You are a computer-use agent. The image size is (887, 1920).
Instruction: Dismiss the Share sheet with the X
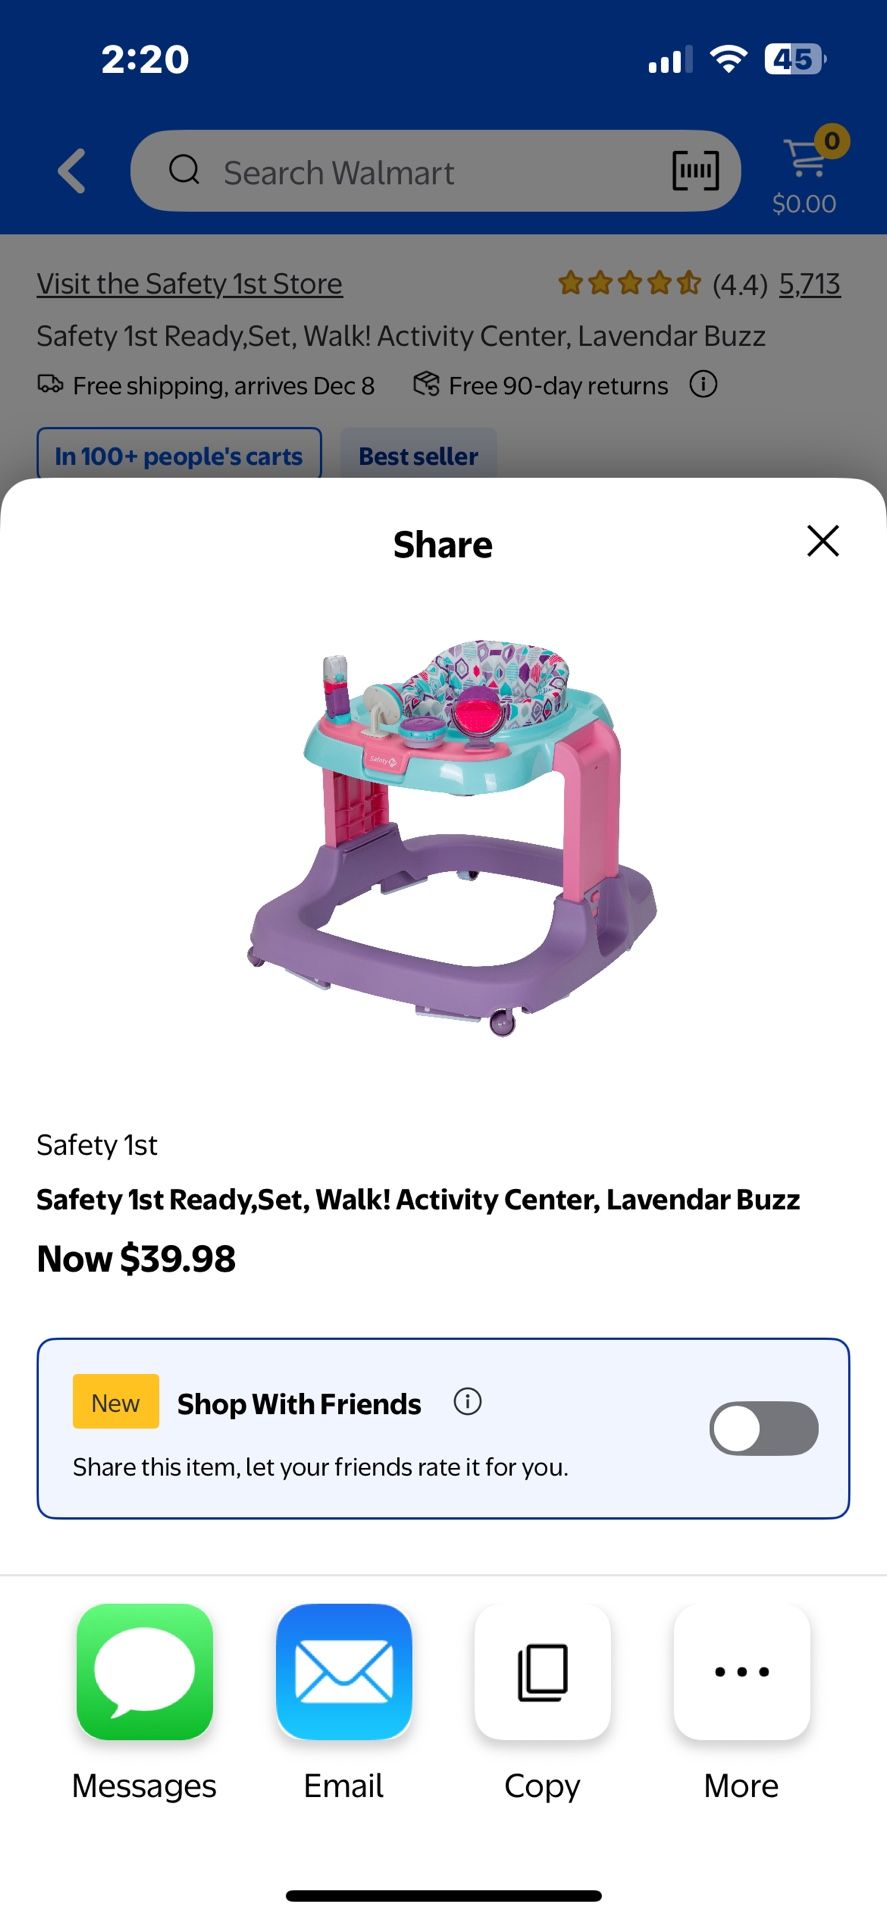point(822,541)
